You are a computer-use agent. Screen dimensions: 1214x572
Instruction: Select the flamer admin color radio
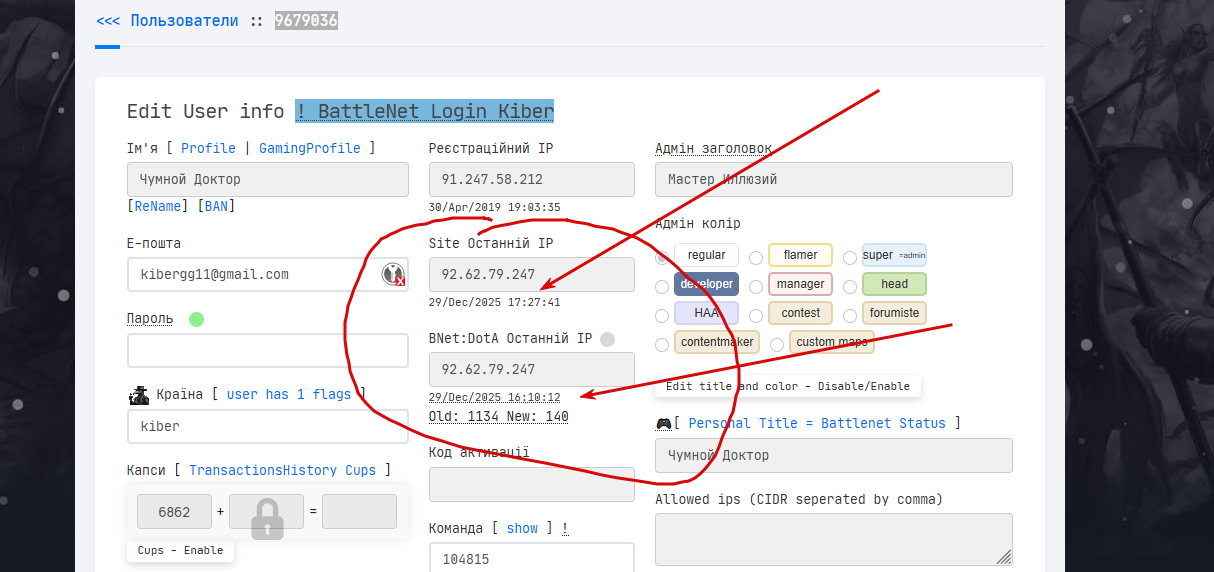[757, 257]
